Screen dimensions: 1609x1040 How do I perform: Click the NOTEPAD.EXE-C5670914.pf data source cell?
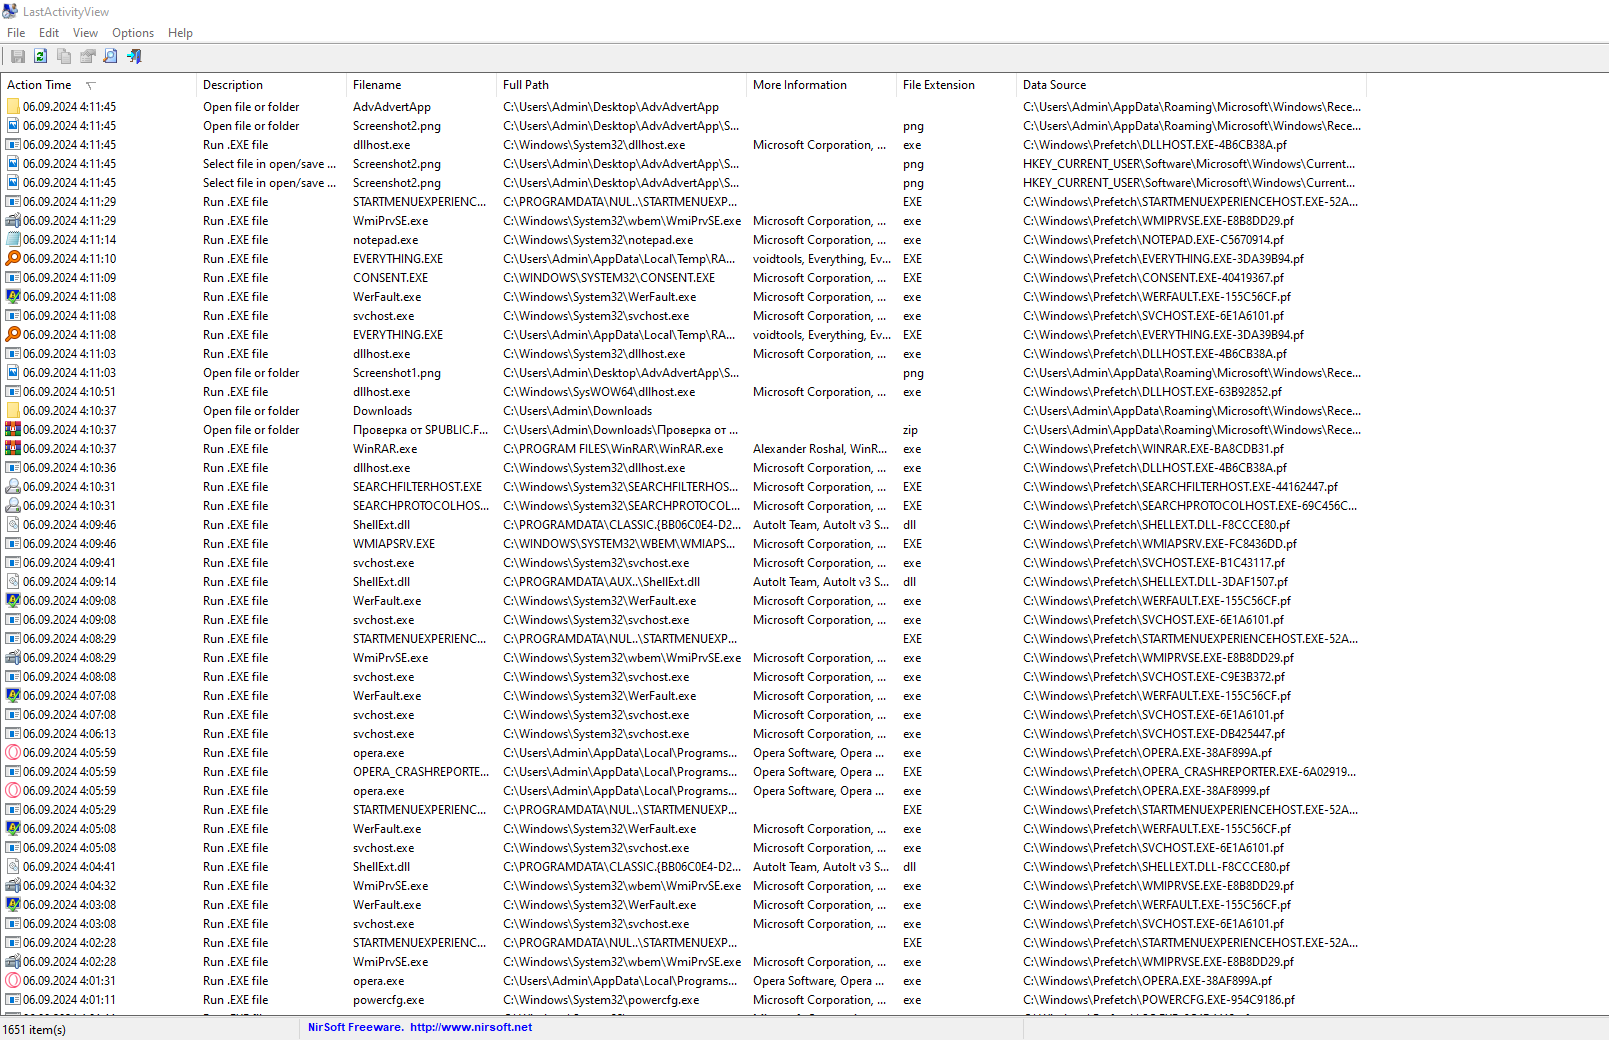click(1153, 240)
